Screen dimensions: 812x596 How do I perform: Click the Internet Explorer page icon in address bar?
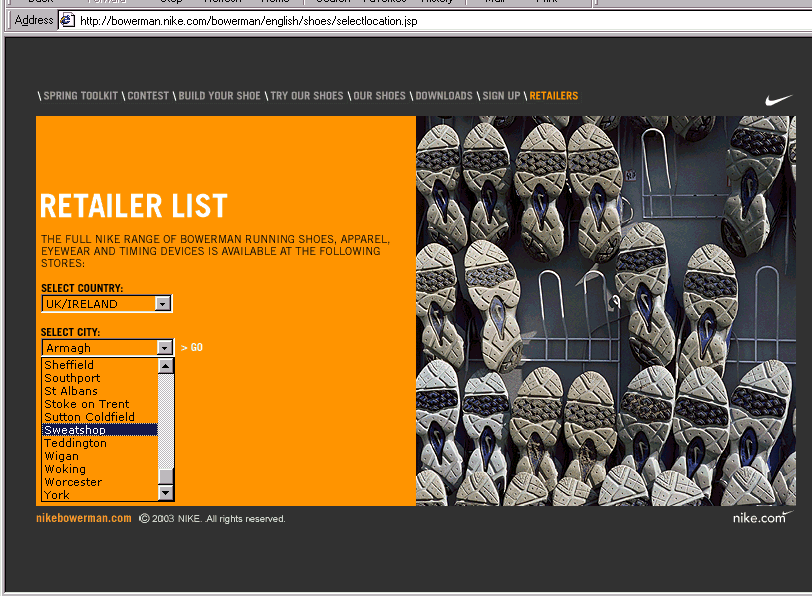pos(67,21)
